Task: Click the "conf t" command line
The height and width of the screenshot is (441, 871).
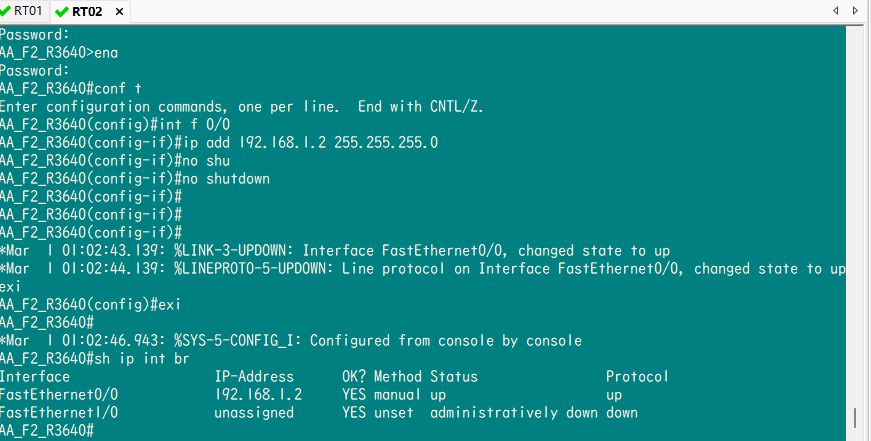Action: tap(70, 88)
